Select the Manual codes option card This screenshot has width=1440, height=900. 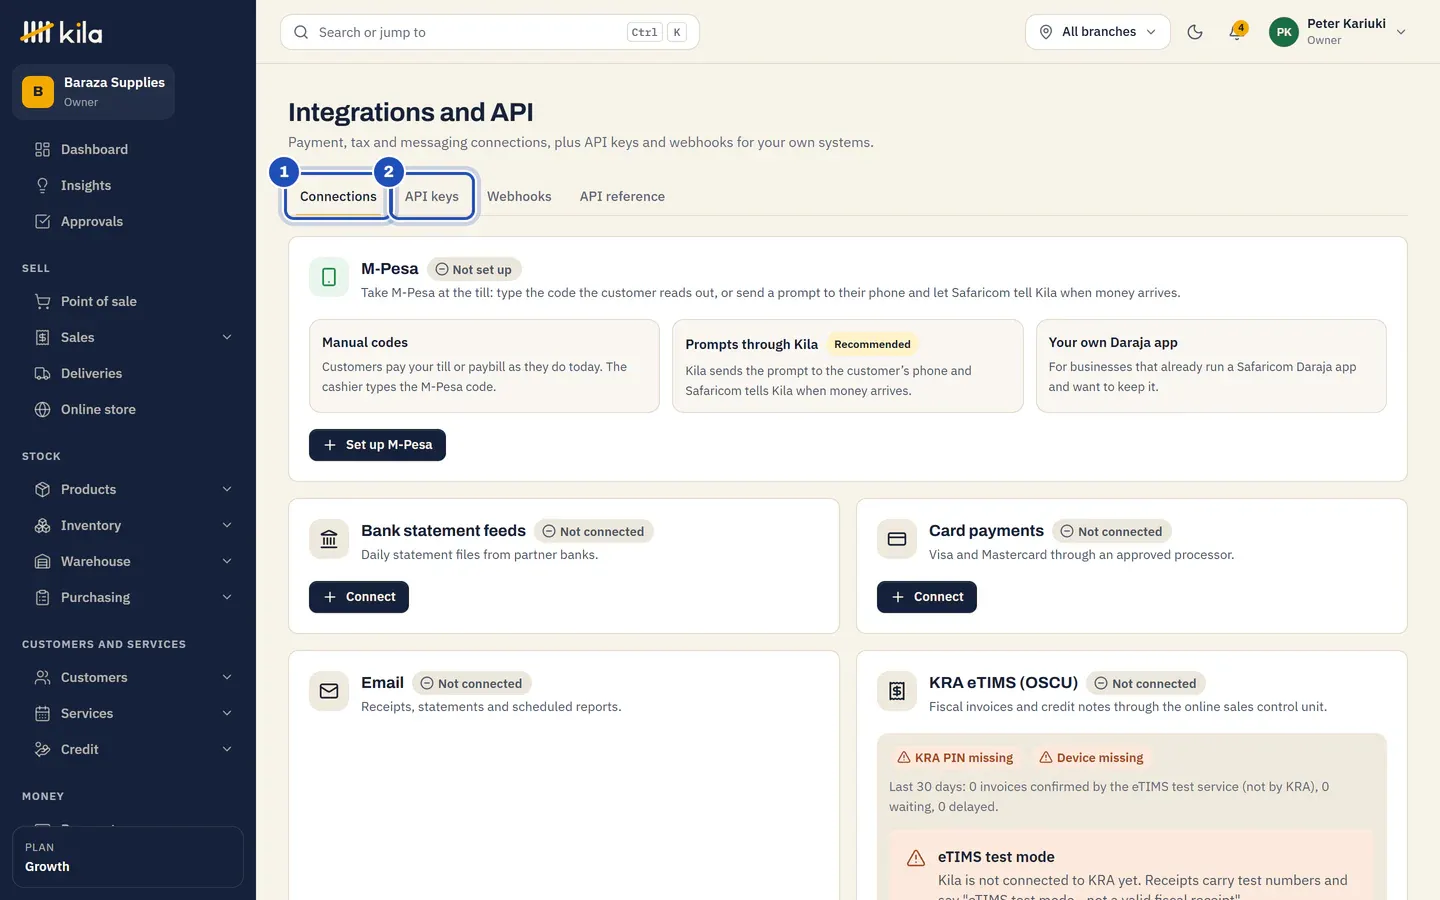[484, 366]
